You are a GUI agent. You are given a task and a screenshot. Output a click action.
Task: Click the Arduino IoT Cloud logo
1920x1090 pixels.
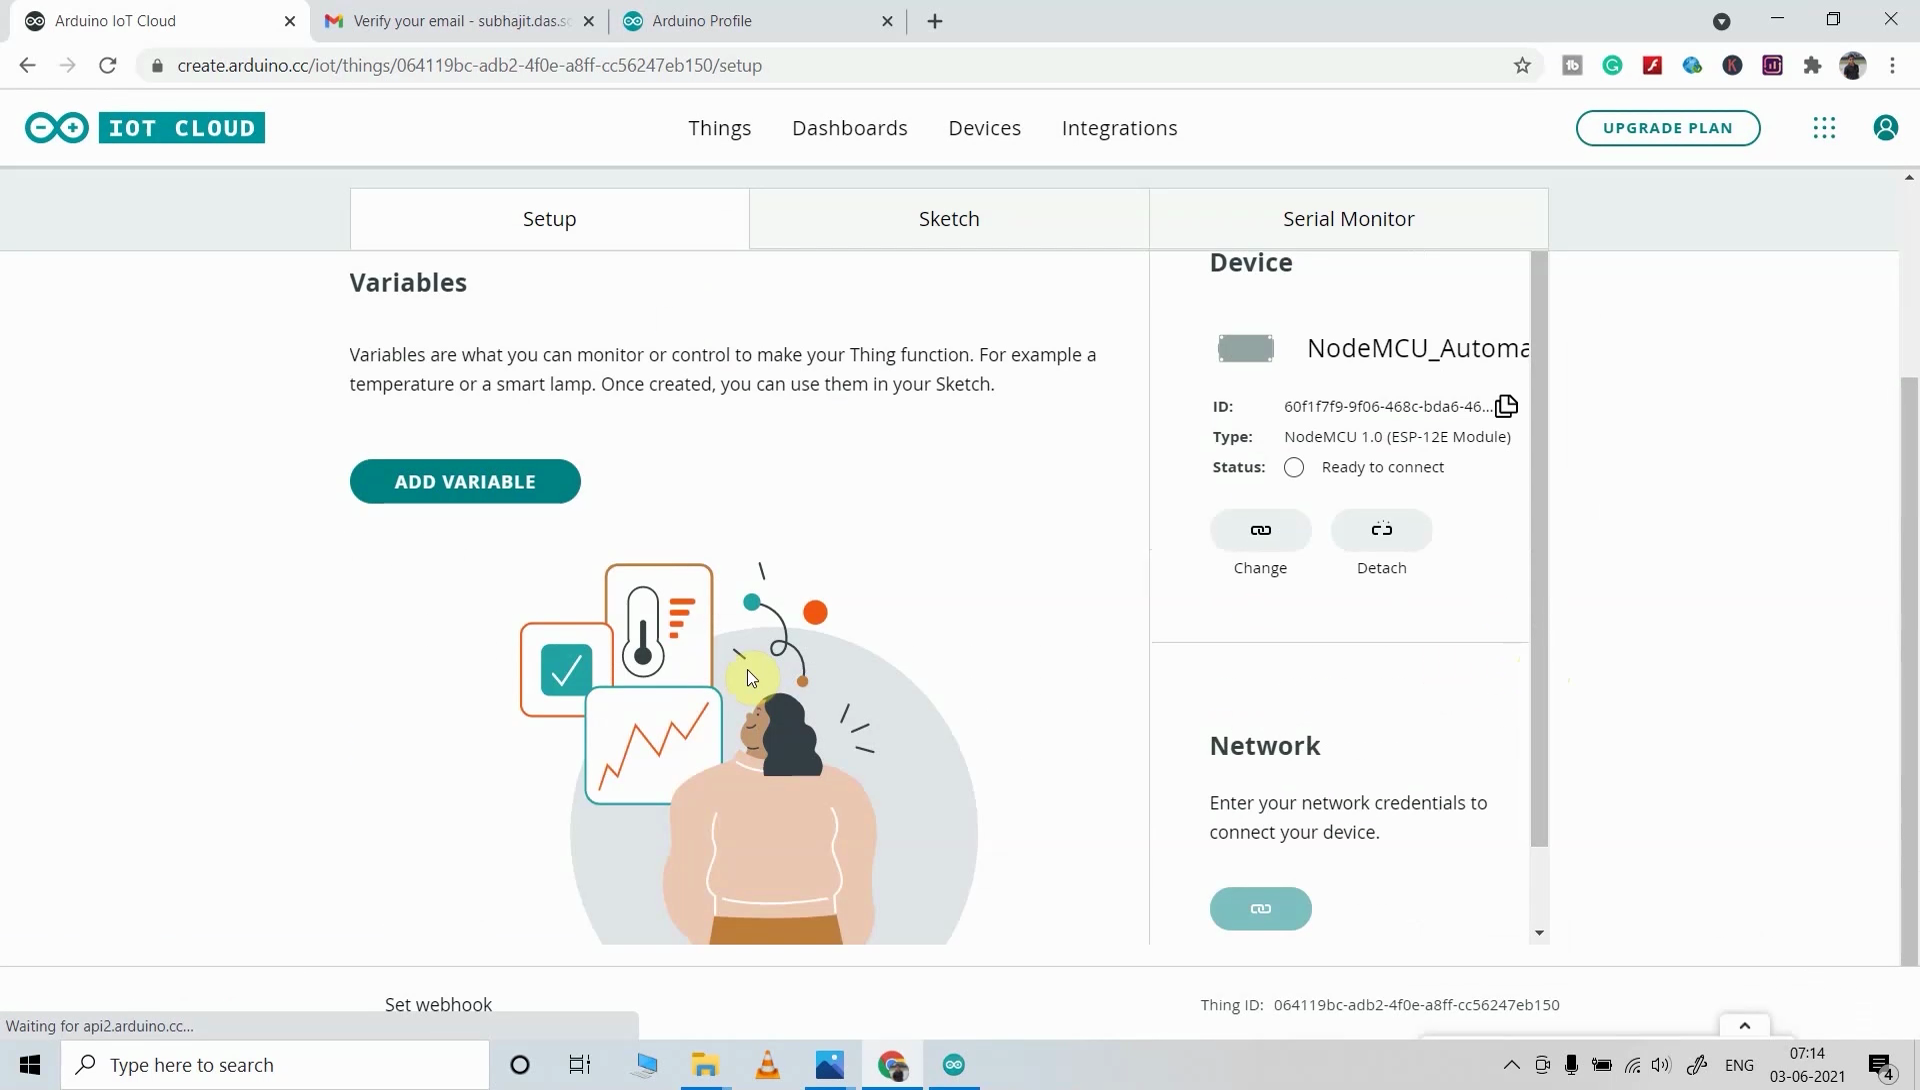[x=145, y=128]
